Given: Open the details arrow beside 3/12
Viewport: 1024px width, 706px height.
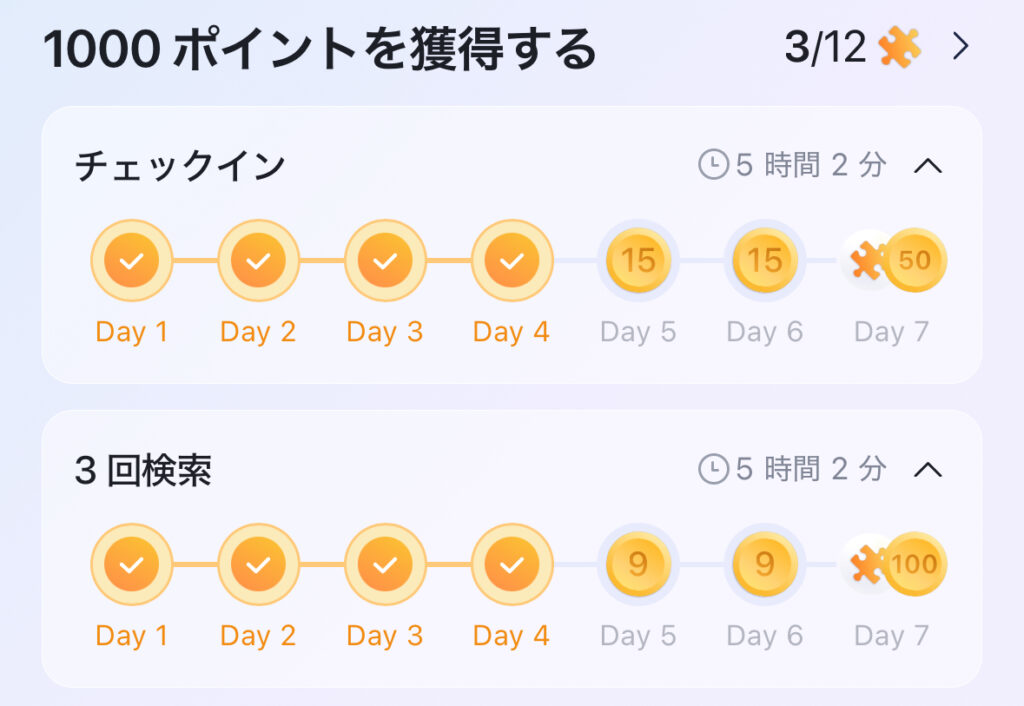Looking at the screenshot, I should pyautogui.click(x=960, y=47).
